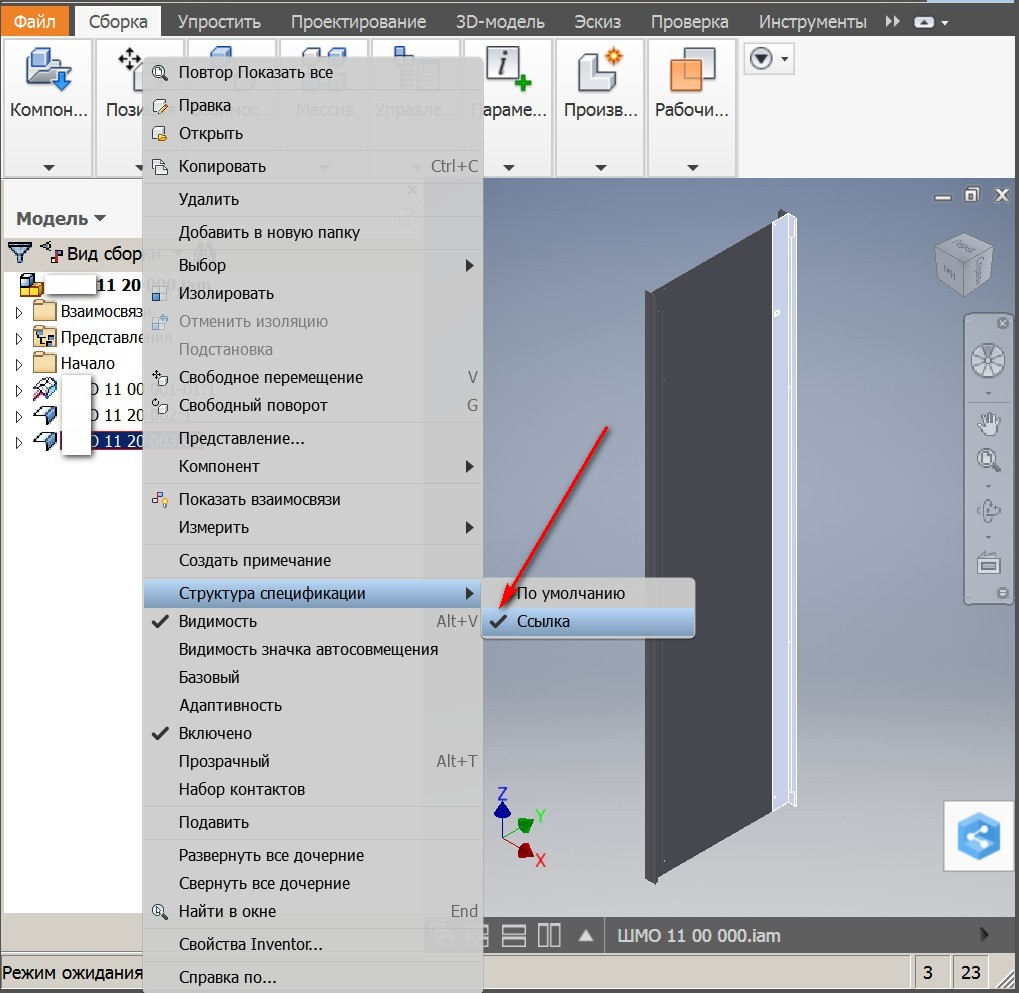The width and height of the screenshot is (1019, 993).
Task: Open the Модель browser dropdown
Action: click(60, 218)
